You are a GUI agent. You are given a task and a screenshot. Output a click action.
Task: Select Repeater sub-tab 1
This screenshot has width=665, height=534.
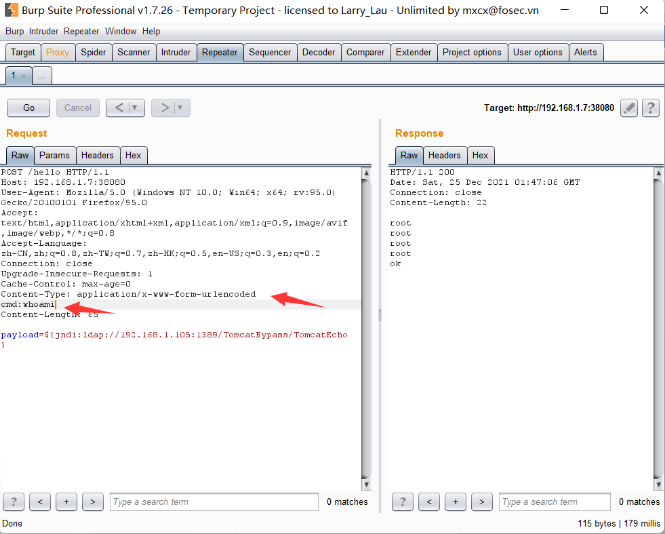(x=14, y=75)
